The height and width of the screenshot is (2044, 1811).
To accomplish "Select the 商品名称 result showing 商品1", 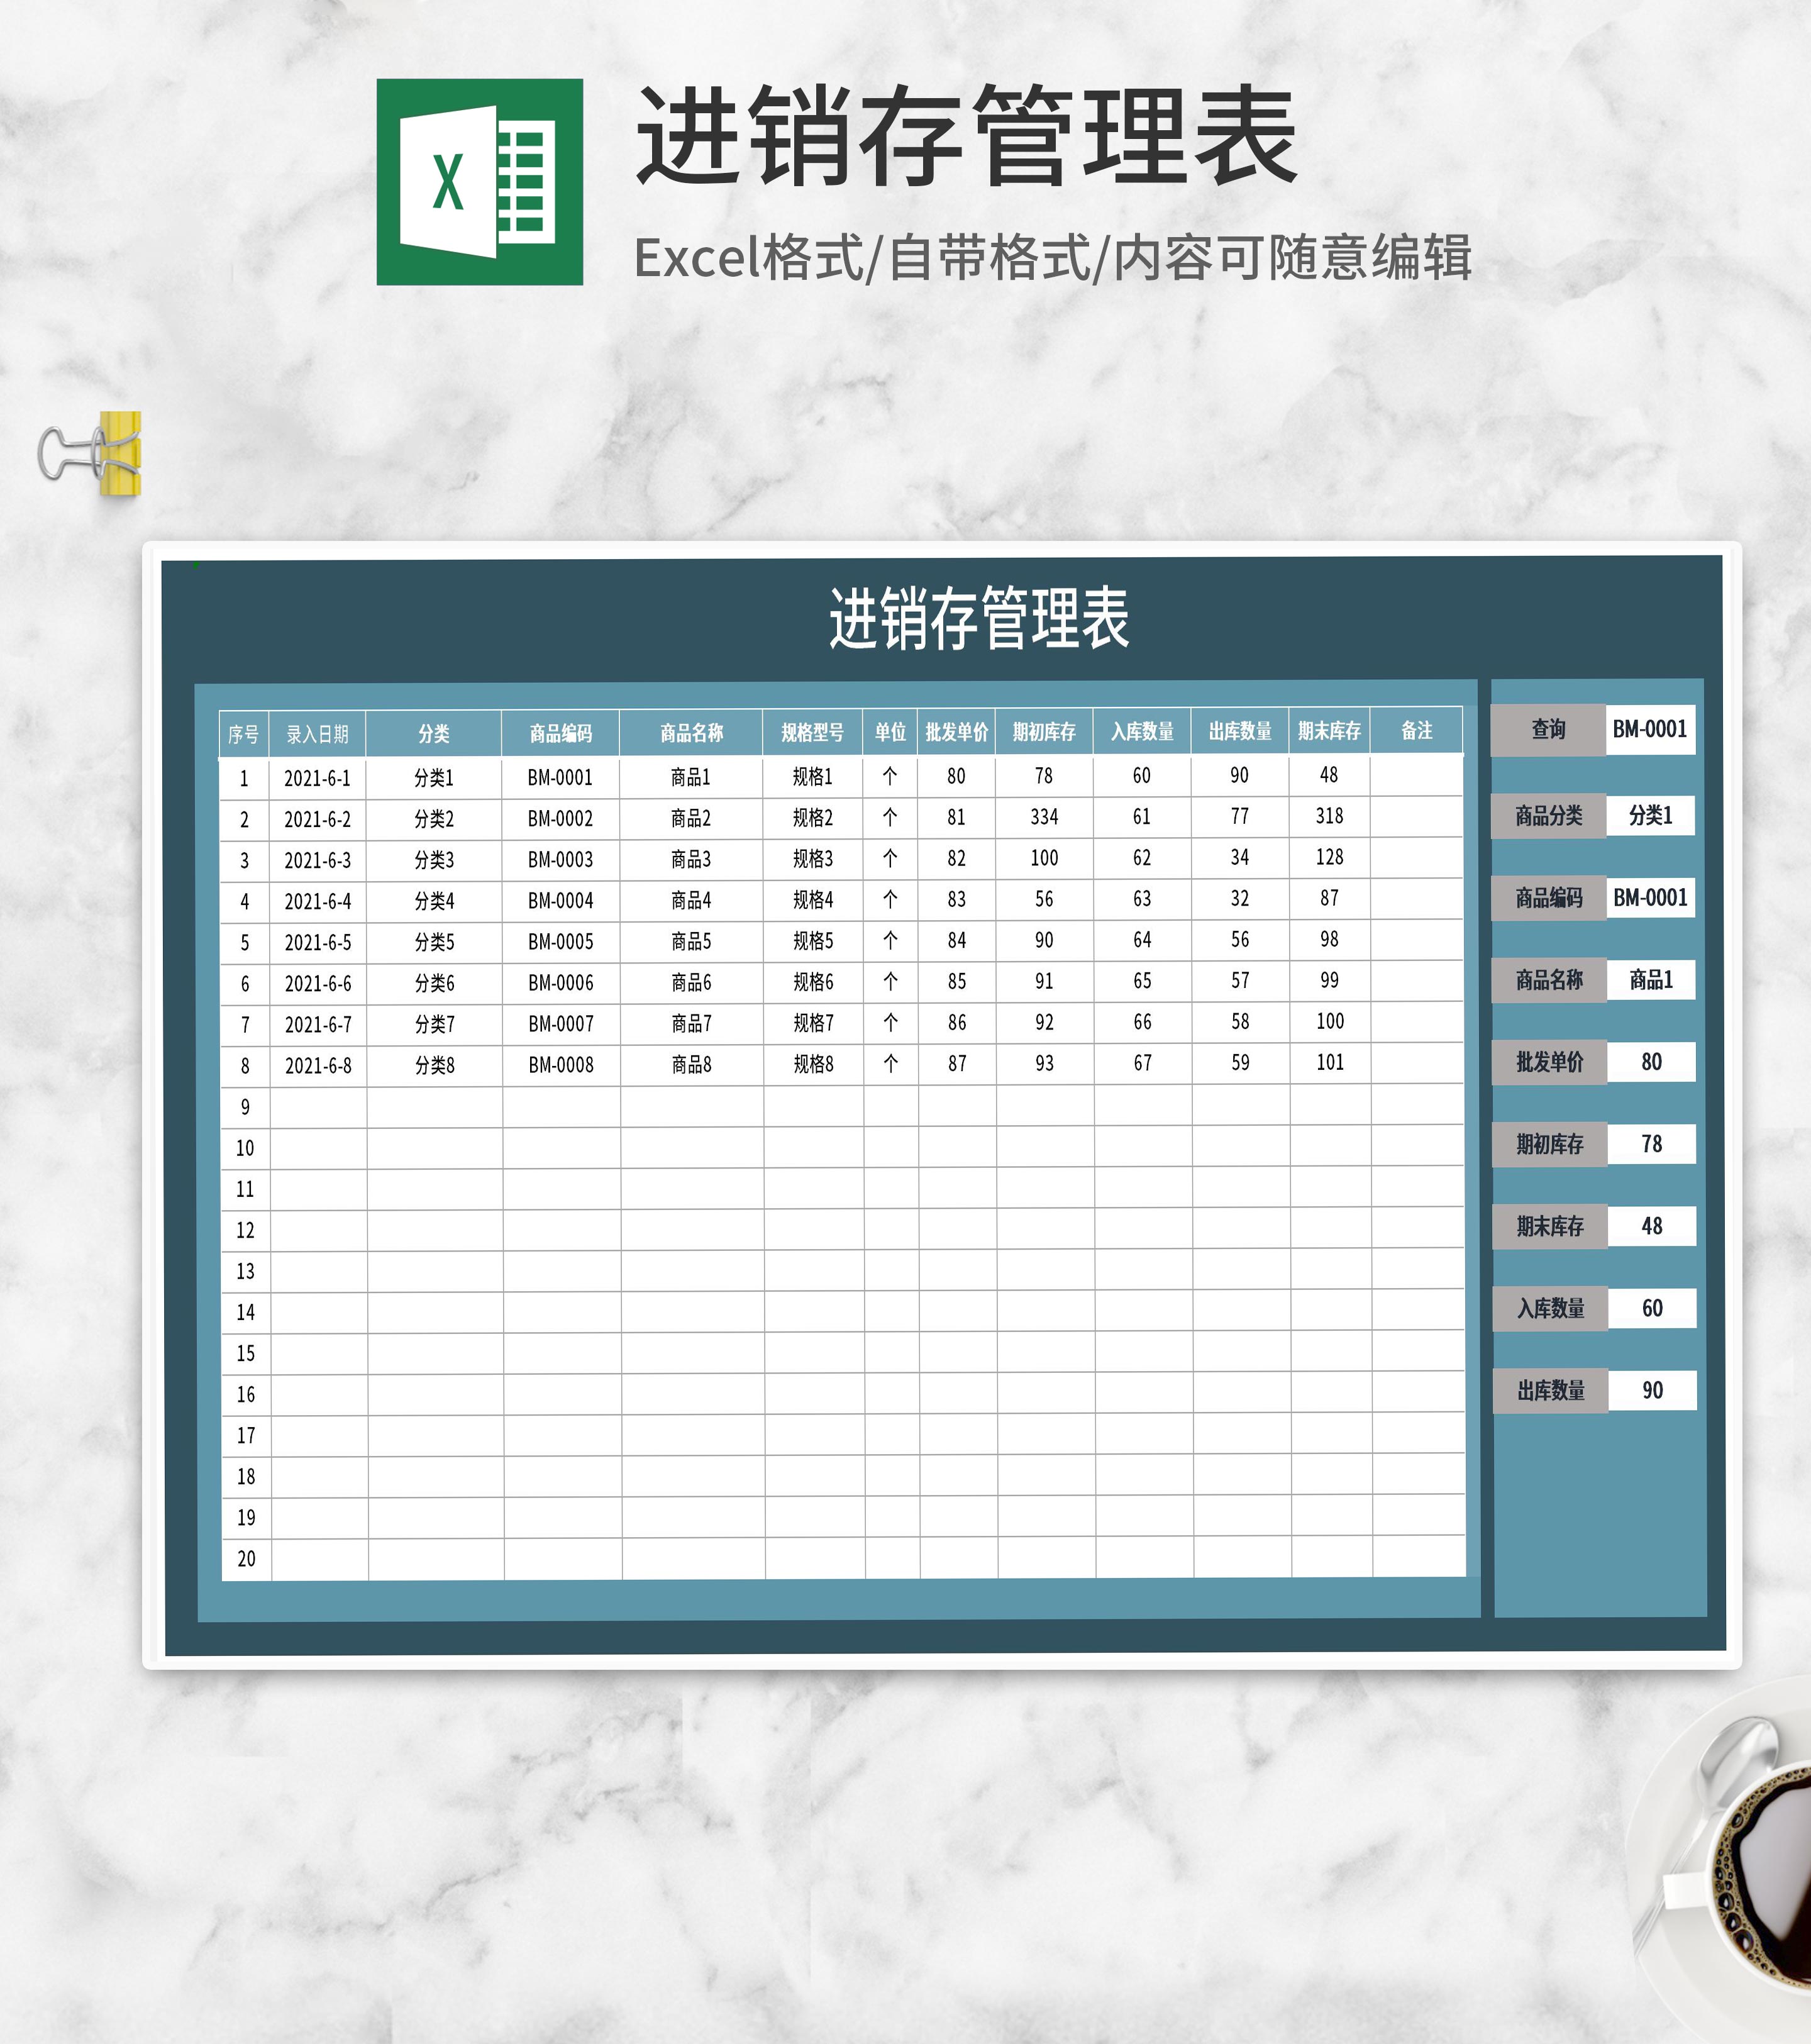I will pos(1652,981).
